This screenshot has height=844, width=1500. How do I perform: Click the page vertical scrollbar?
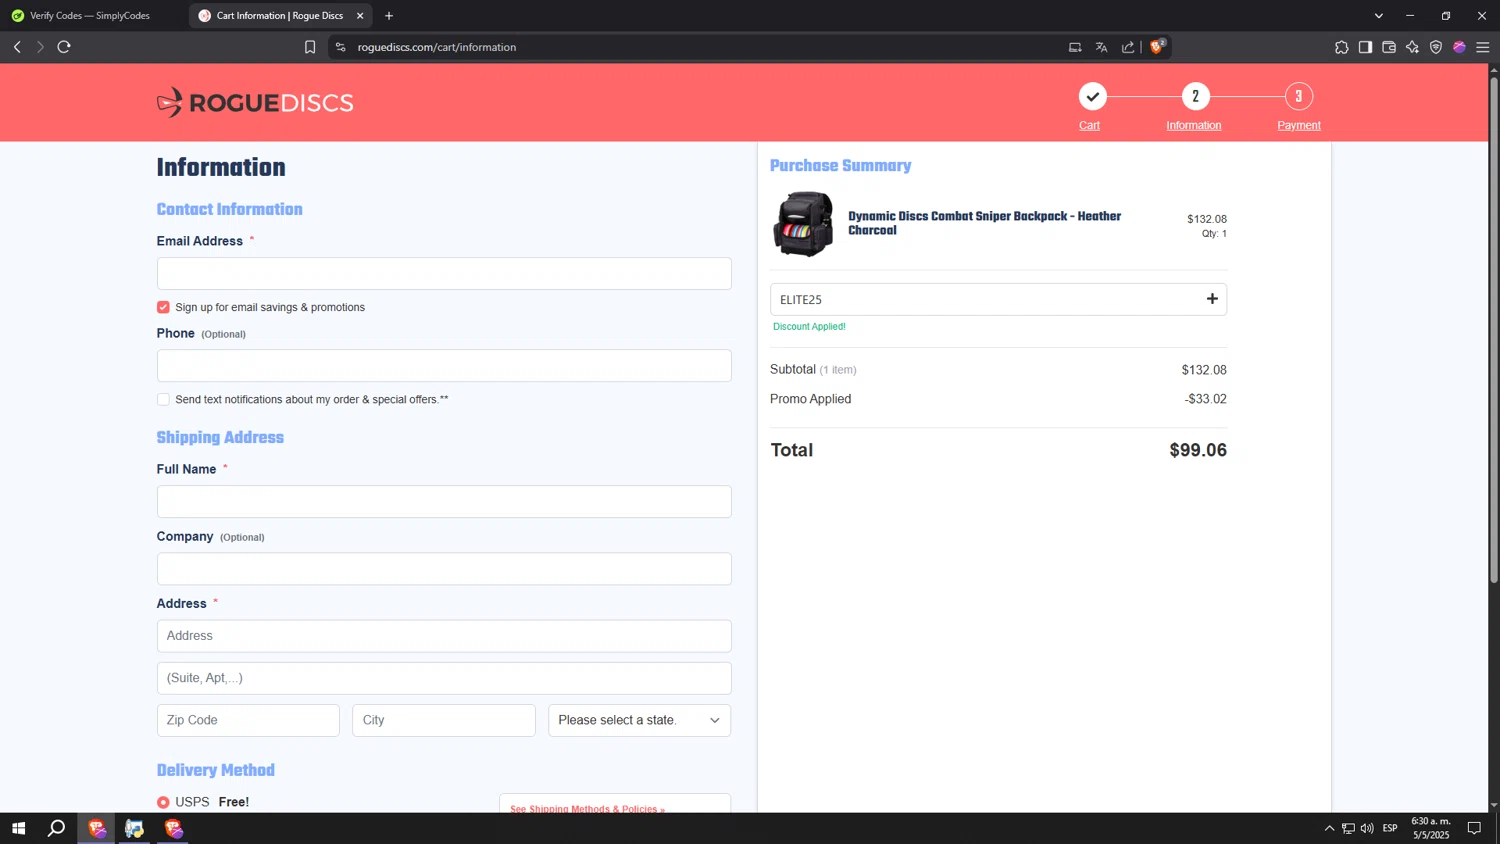click(x=1494, y=330)
